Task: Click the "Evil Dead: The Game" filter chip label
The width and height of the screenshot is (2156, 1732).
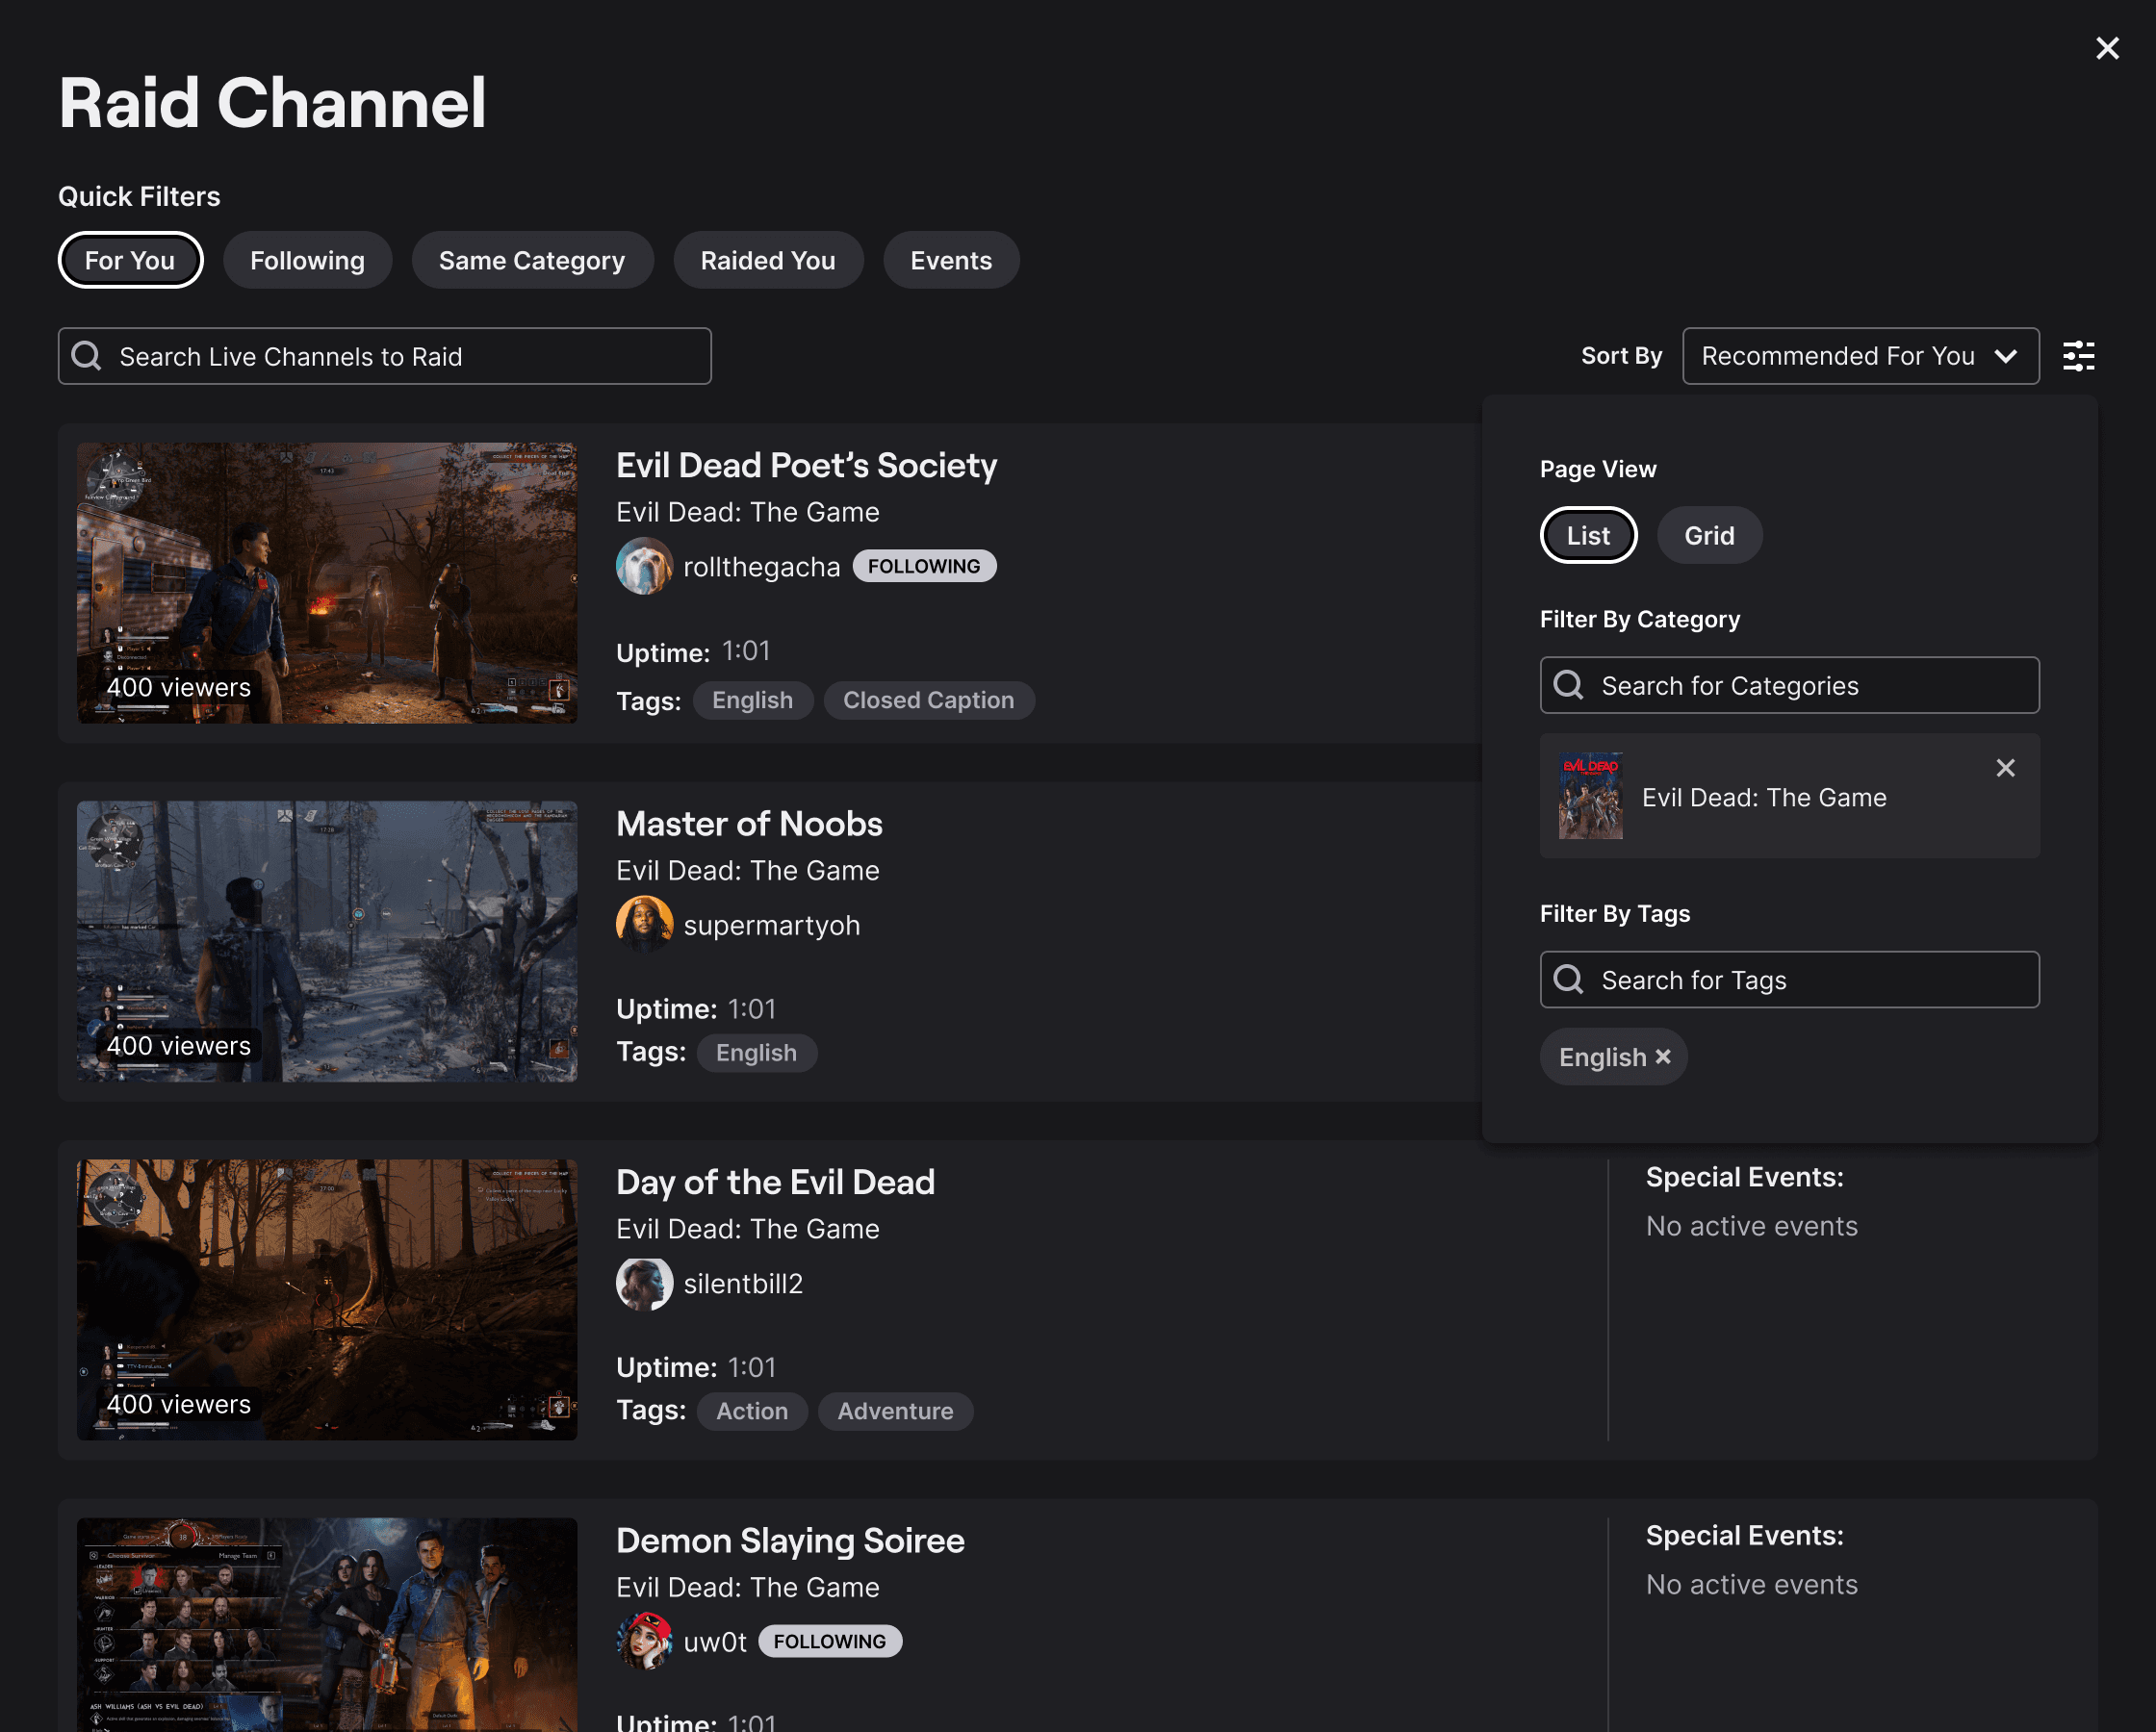Action: pyautogui.click(x=1764, y=797)
